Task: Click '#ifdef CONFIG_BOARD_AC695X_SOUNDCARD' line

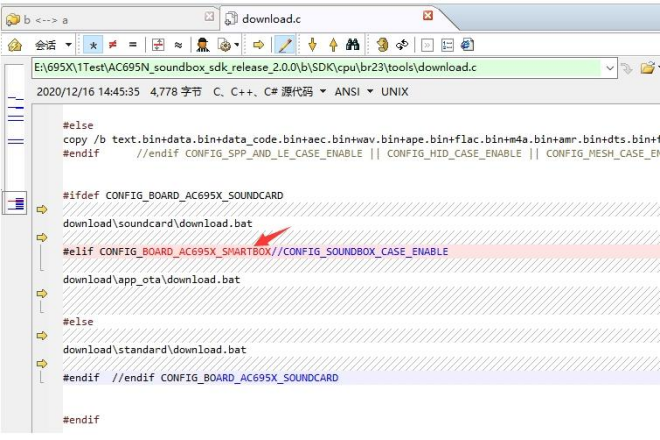Action: click(x=173, y=195)
